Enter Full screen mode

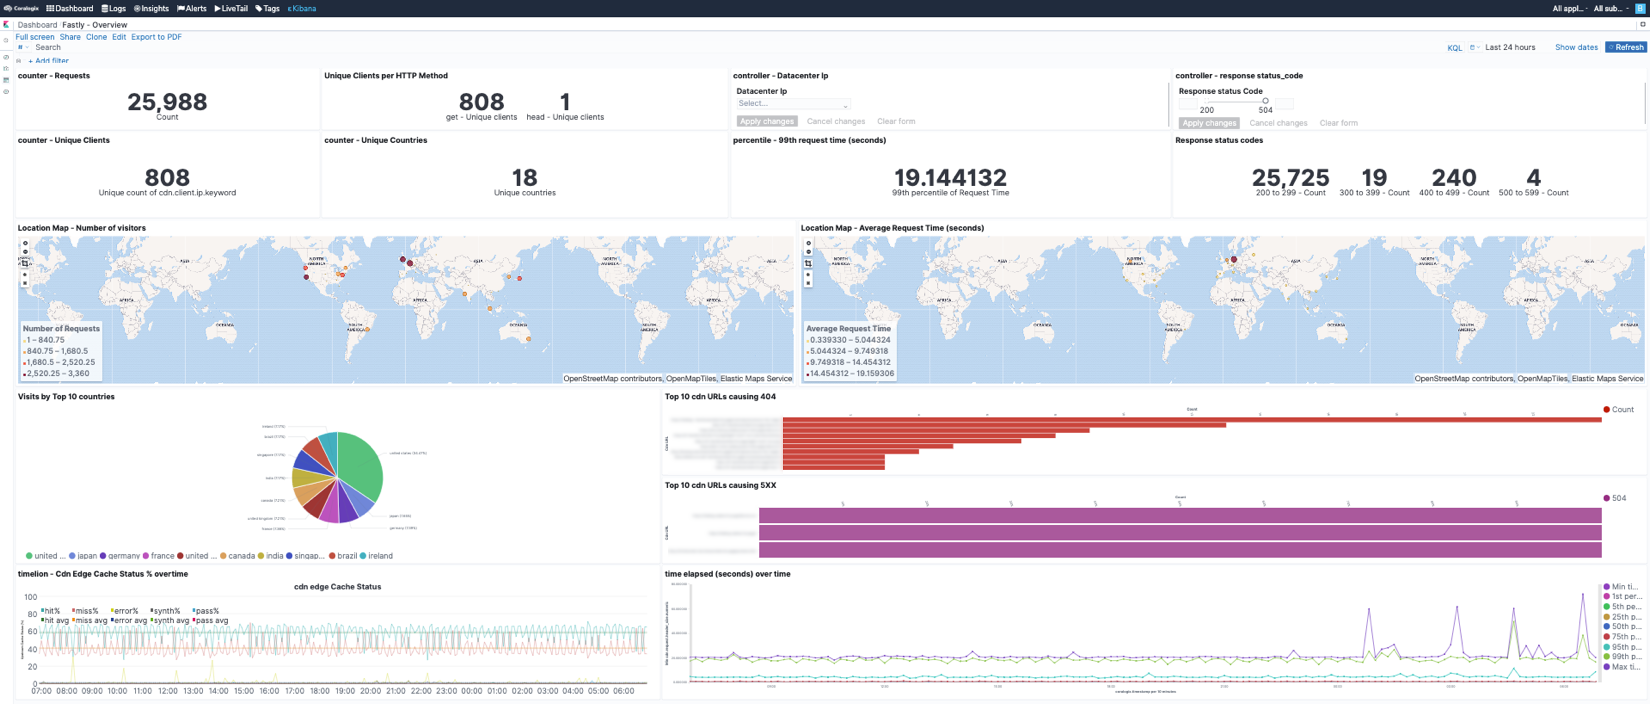(35, 37)
